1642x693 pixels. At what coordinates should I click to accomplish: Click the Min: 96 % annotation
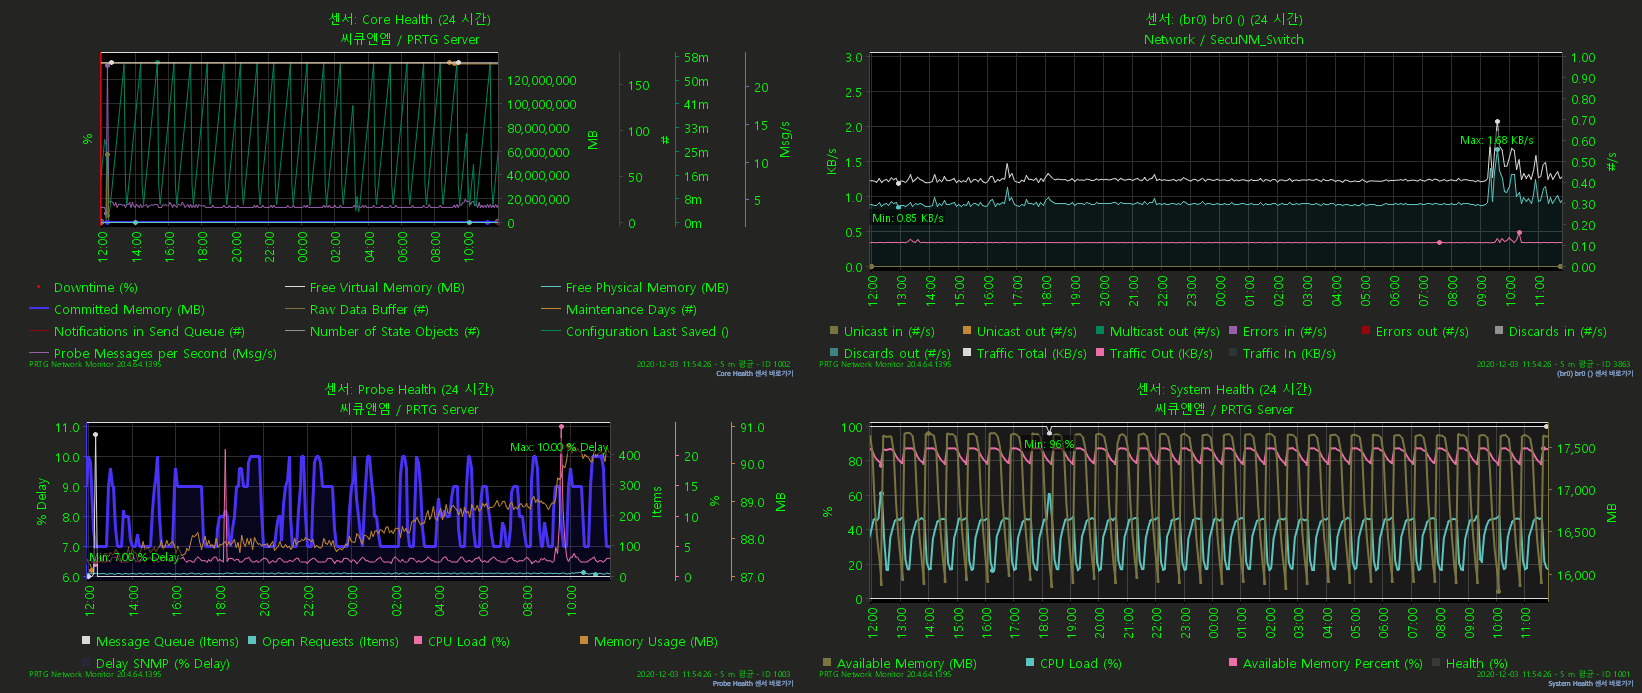(1049, 444)
